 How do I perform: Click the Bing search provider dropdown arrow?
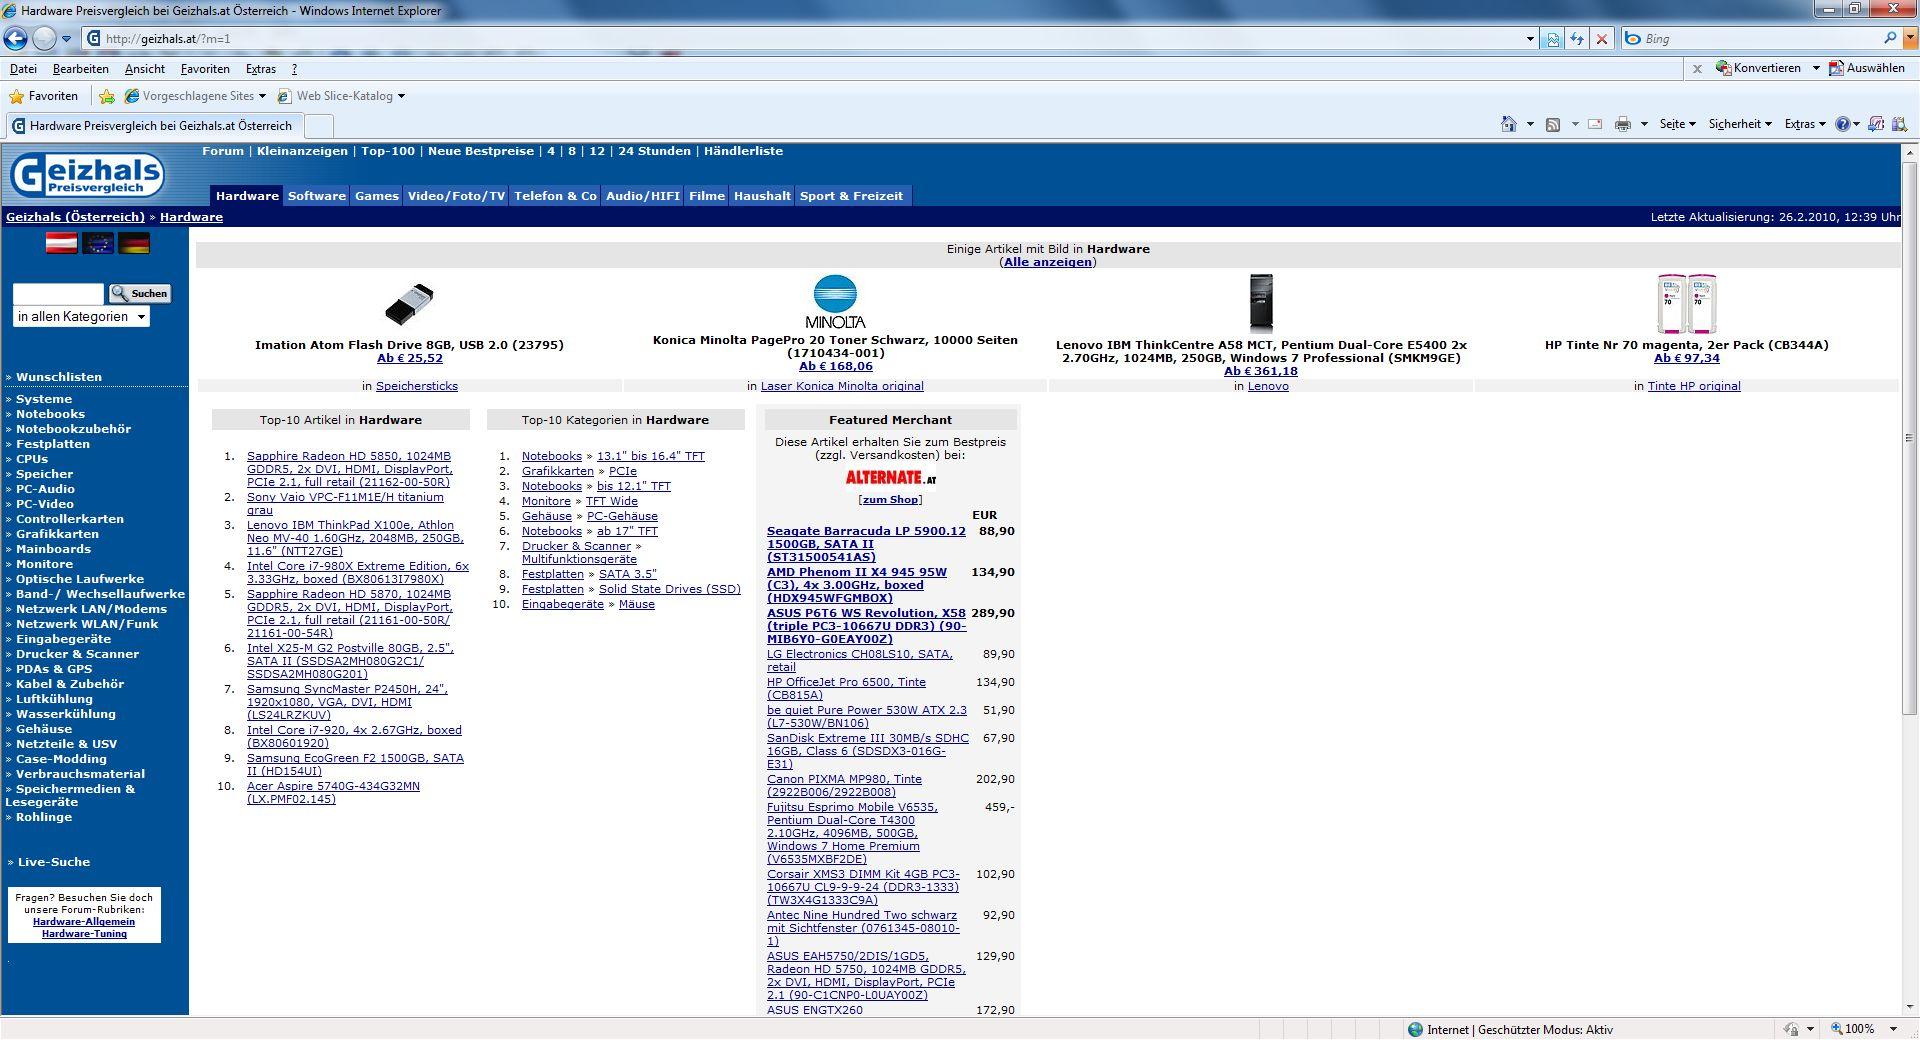(x=1908, y=39)
